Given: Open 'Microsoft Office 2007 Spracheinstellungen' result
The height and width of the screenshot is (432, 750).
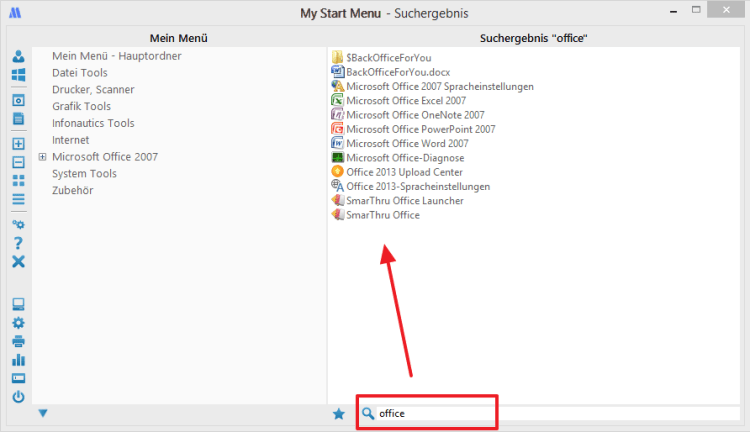Looking at the screenshot, I should pyautogui.click(x=440, y=87).
